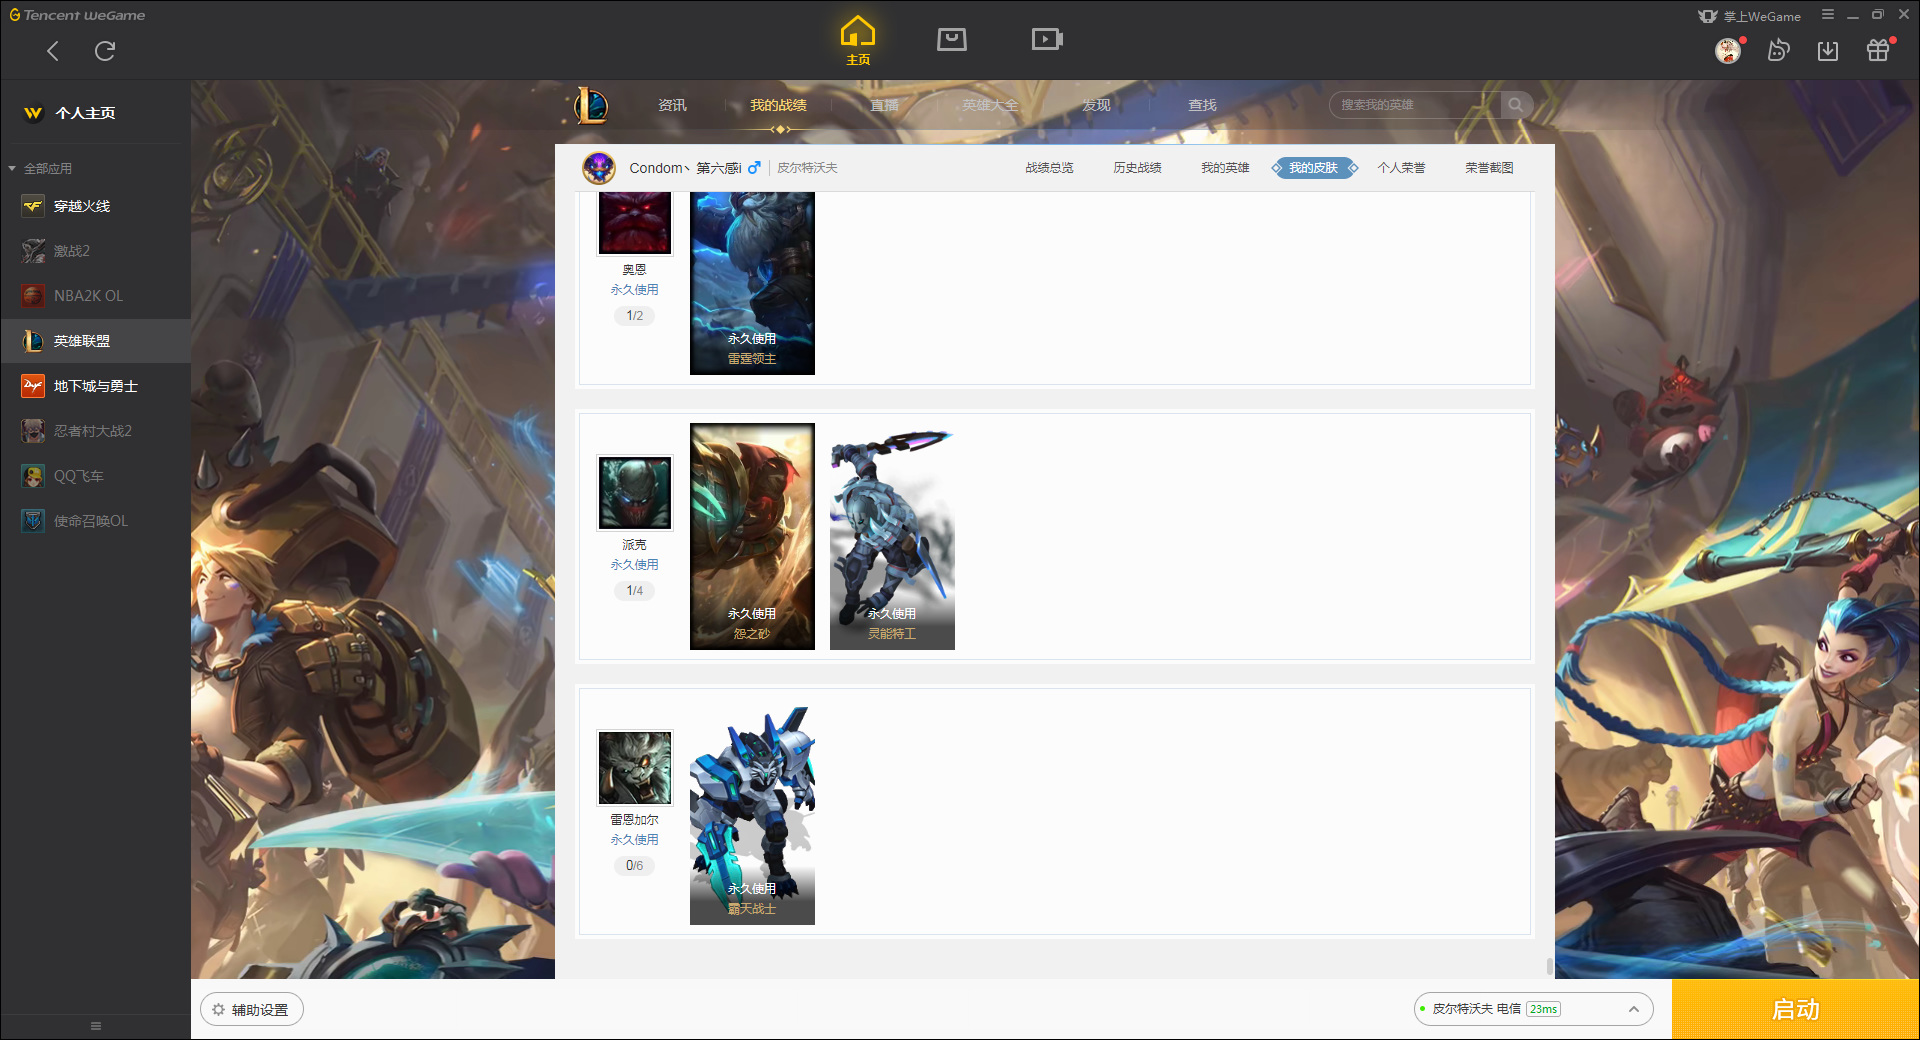Open the 雷霆领主 skin card
The height and width of the screenshot is (1040, 1920).
point(752,284)
